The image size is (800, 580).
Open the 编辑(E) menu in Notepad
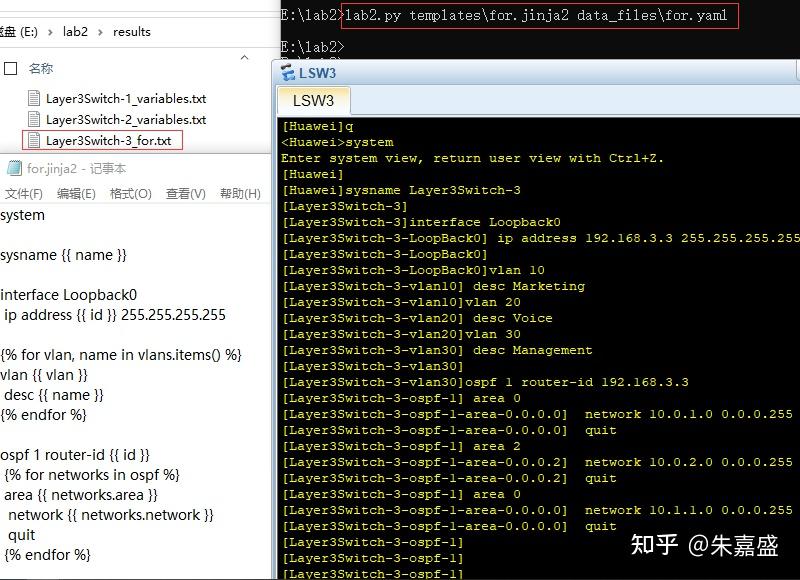(x=76, y=194)
